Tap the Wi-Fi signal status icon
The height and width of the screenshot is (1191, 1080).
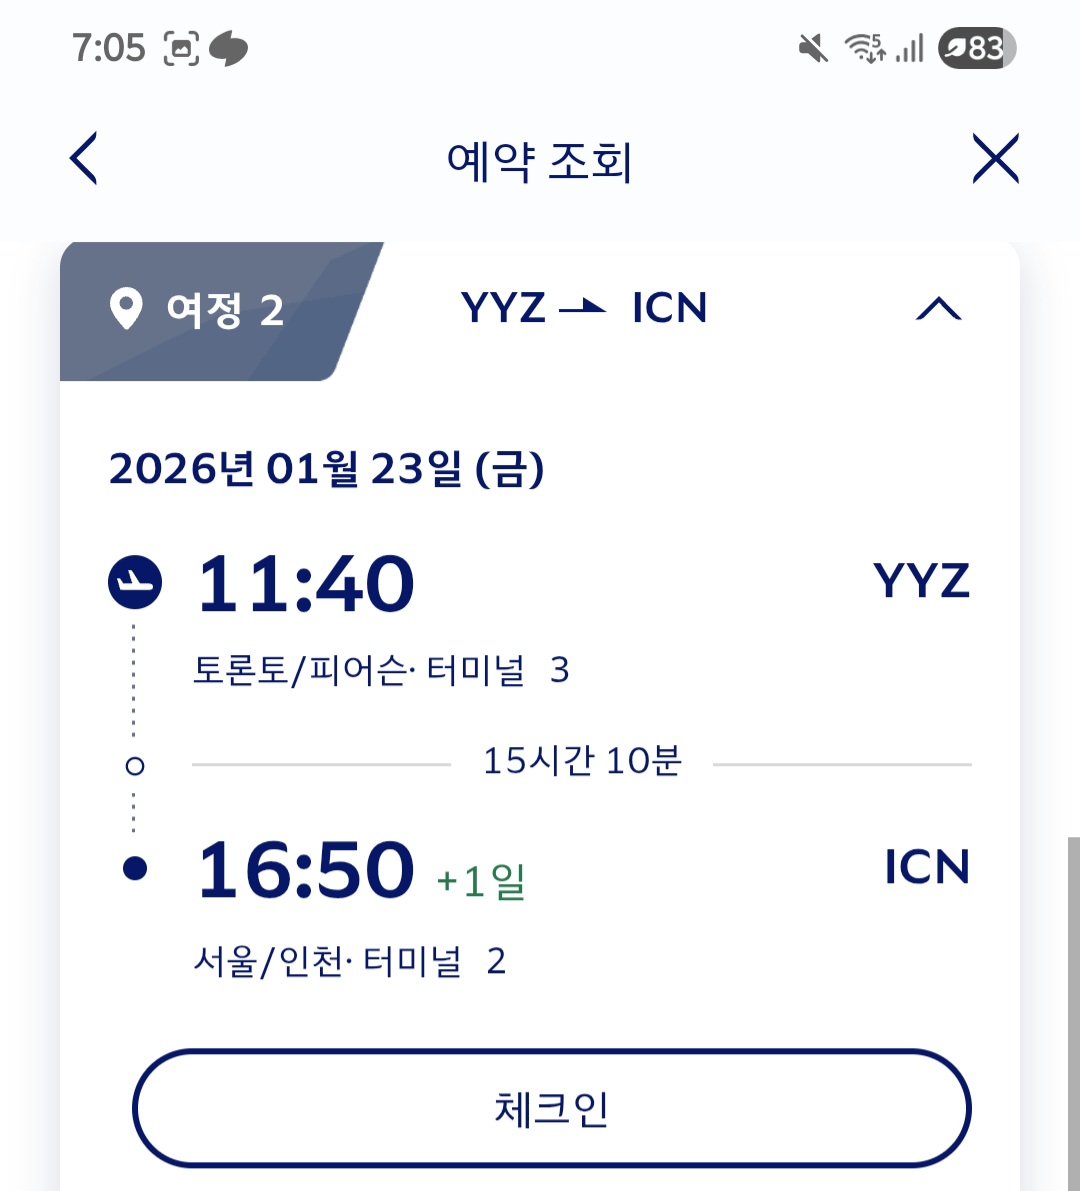pos(864,47)
